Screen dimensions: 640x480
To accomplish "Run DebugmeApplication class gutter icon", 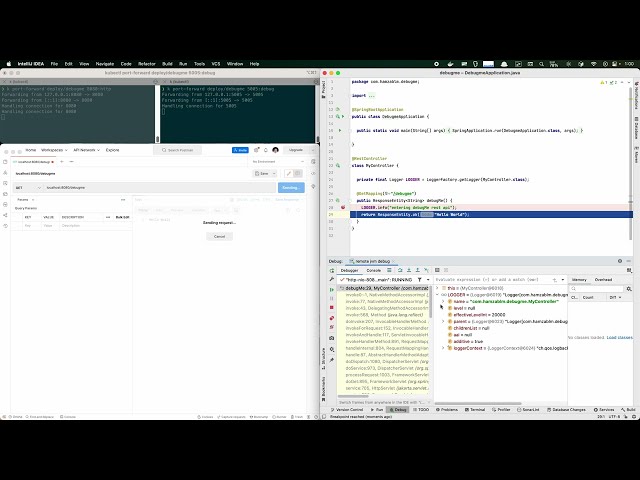I will [343, 116].
